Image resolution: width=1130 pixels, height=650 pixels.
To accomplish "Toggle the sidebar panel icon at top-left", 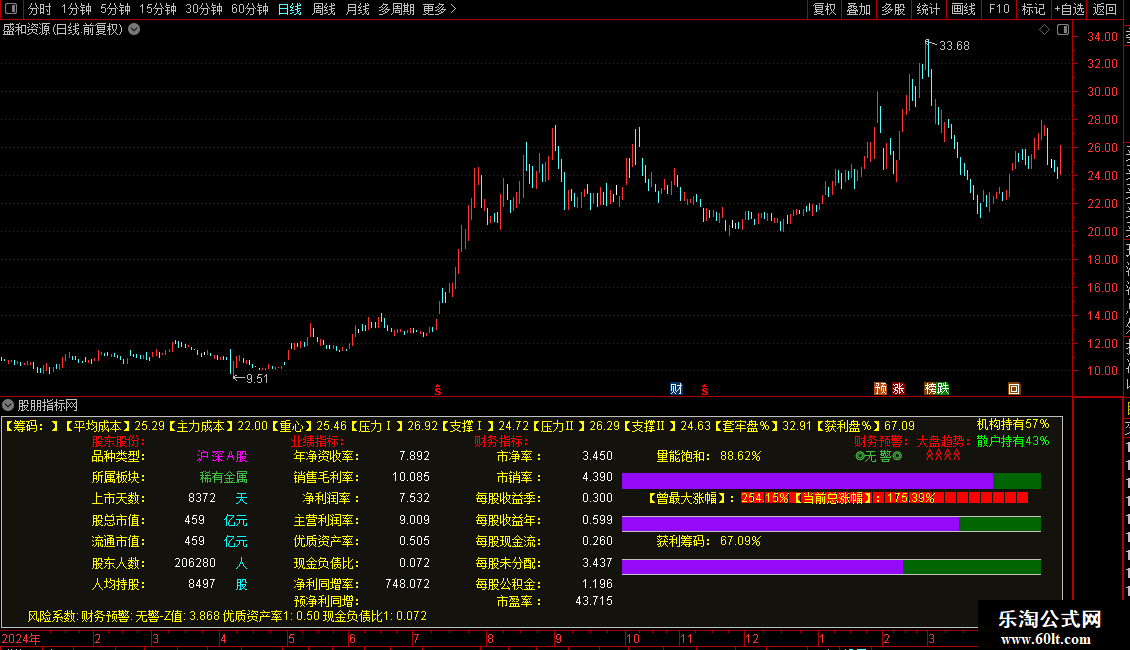I will point(10,9).
